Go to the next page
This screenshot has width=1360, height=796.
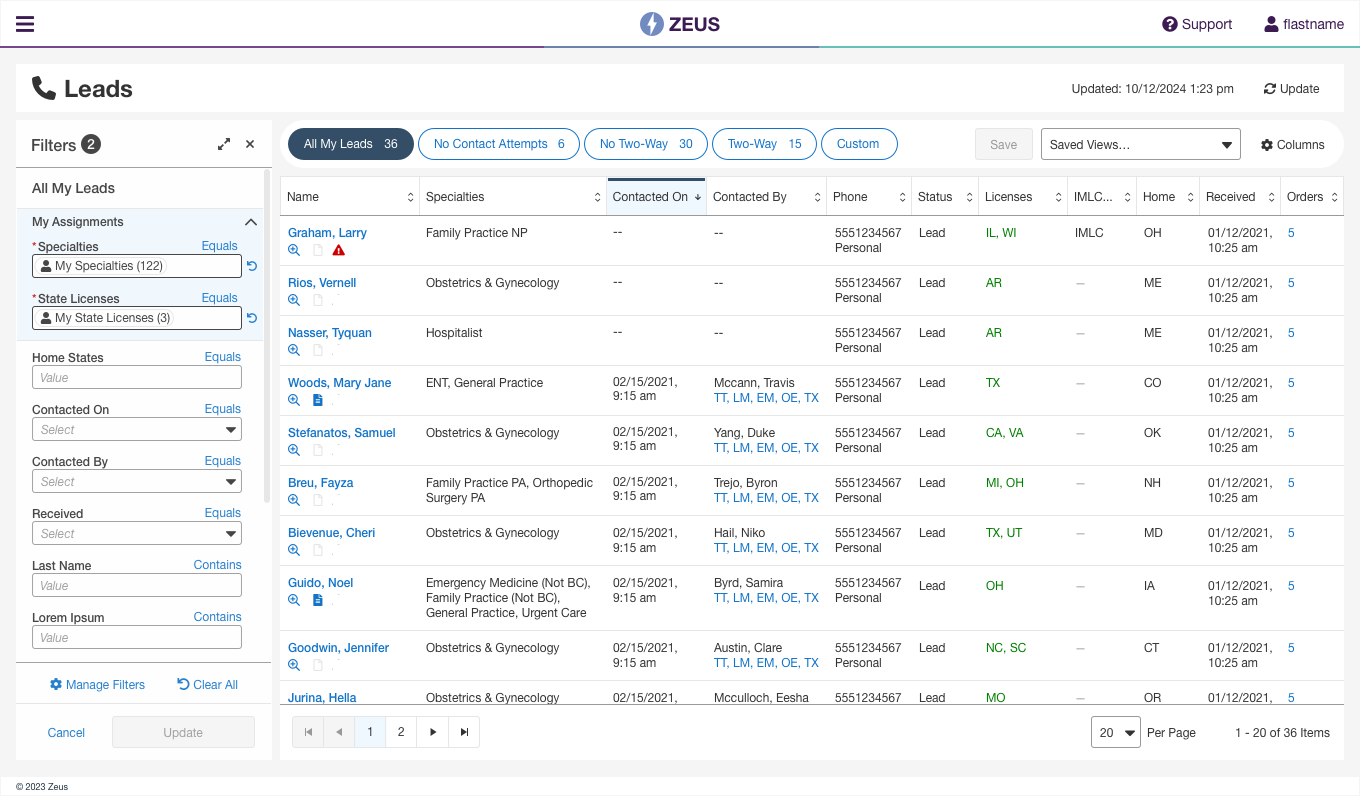[x=432, y=732]
